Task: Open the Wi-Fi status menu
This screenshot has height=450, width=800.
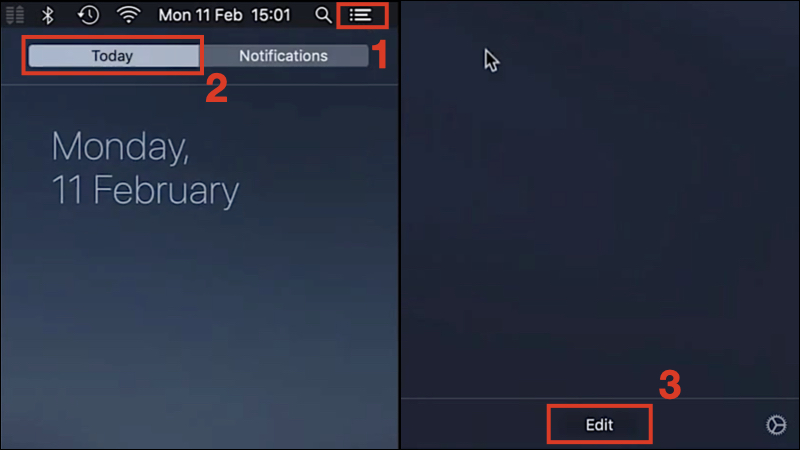Action: (x=129, y=15)
